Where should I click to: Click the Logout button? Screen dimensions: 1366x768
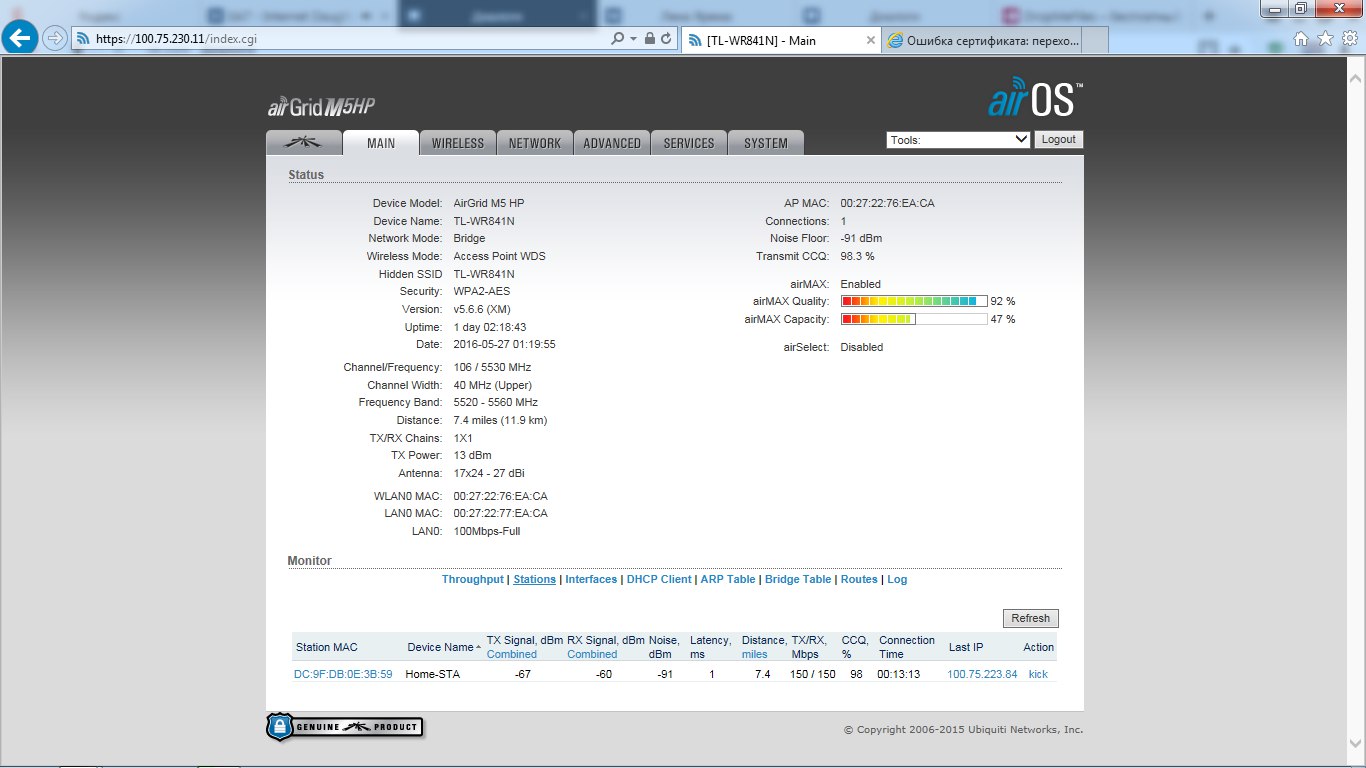click(x=1058, y=140)
